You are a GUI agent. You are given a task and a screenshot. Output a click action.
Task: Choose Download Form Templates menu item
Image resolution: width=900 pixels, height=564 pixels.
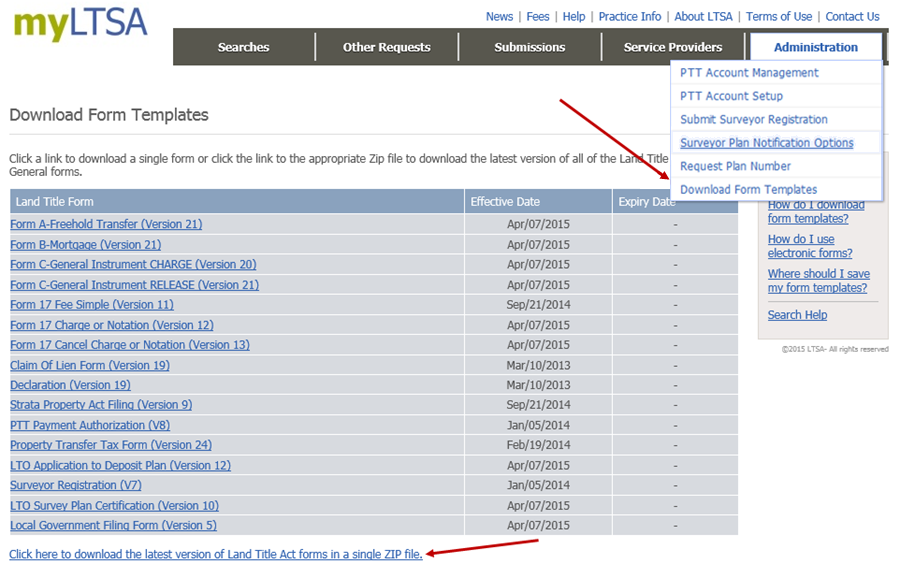[x=748, y=189]
